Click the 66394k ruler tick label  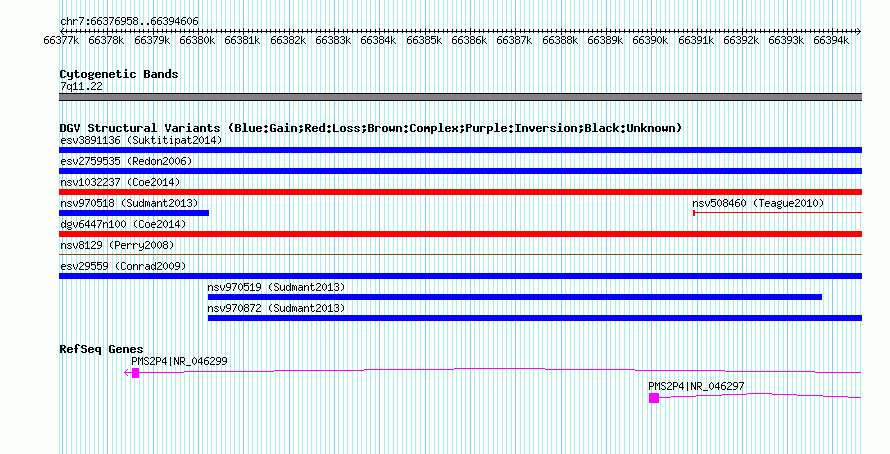(832, 41)
